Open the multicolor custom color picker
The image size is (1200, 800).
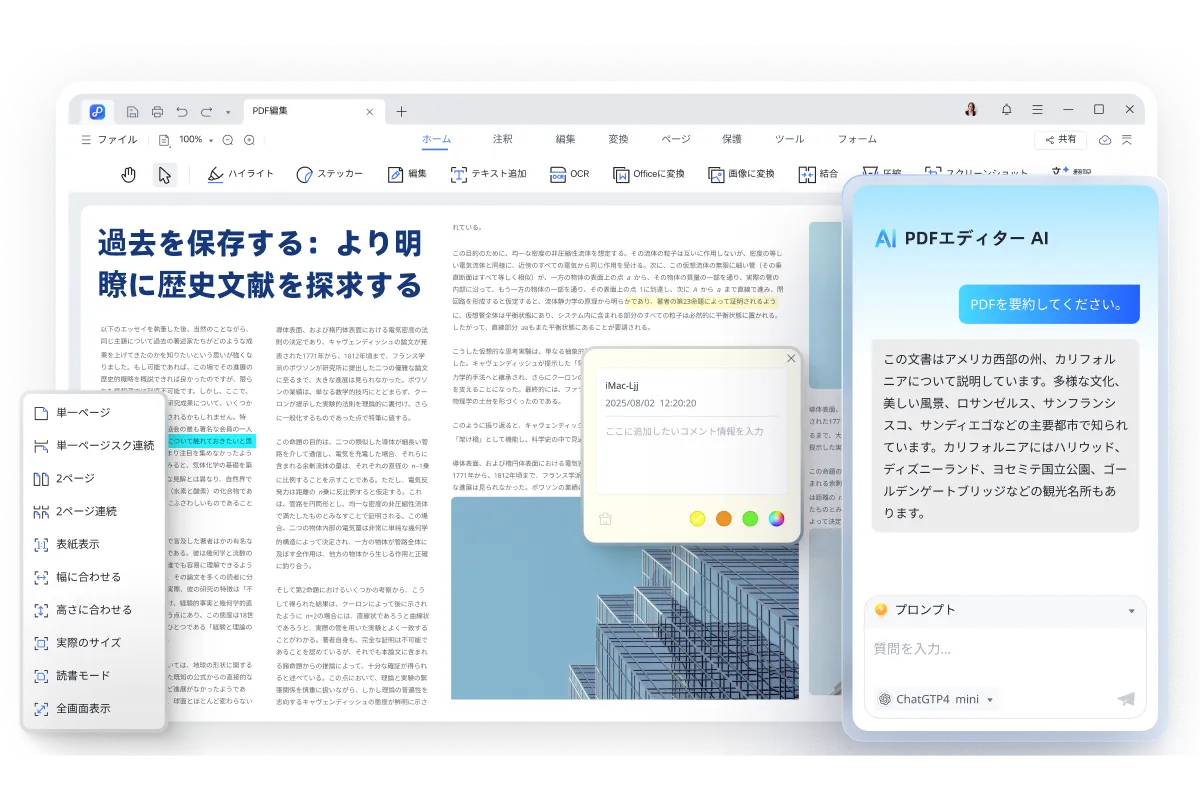point(776,518)
